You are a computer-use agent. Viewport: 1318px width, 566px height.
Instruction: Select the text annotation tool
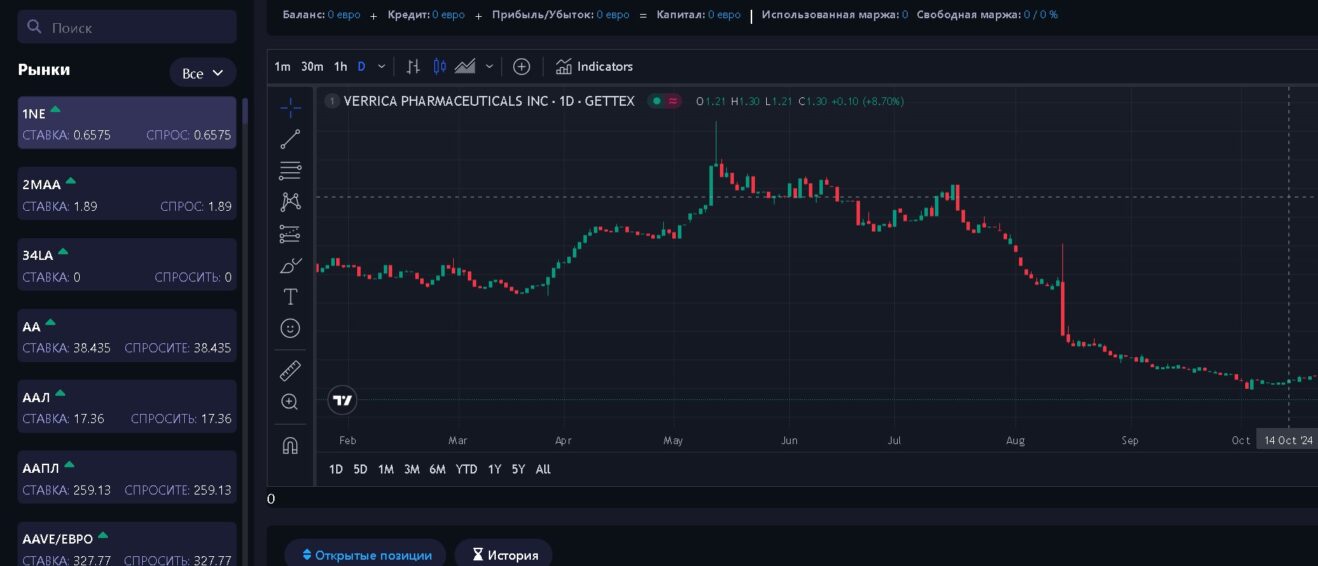point(290,297)
